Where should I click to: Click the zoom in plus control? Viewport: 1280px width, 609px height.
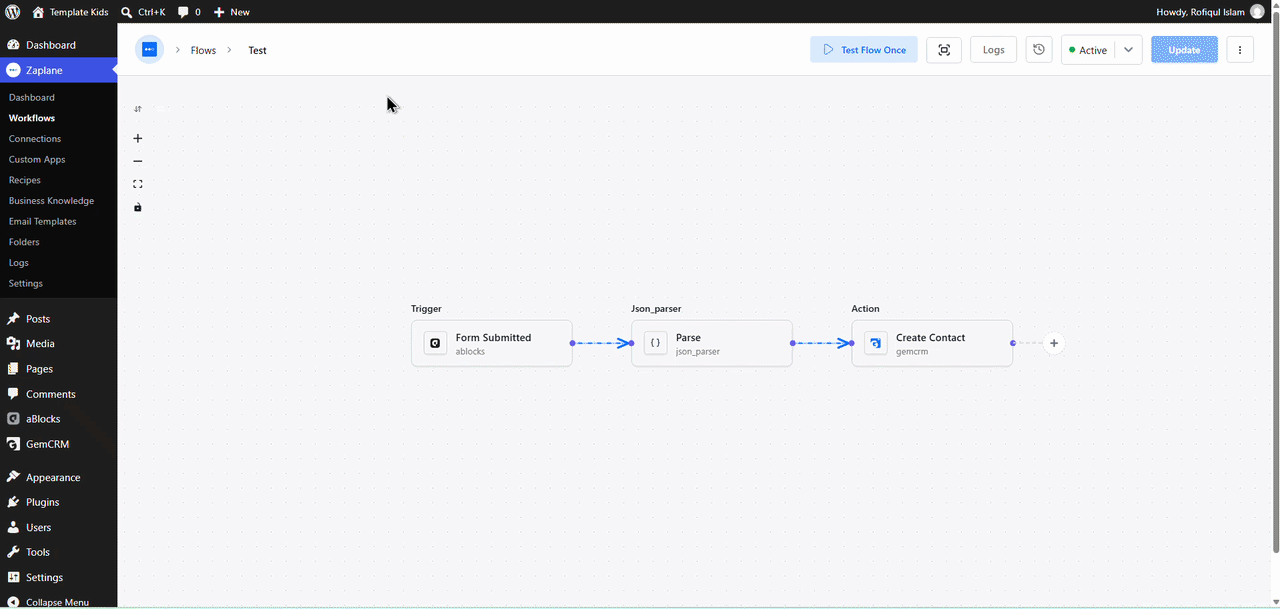(x=138, y=138)
